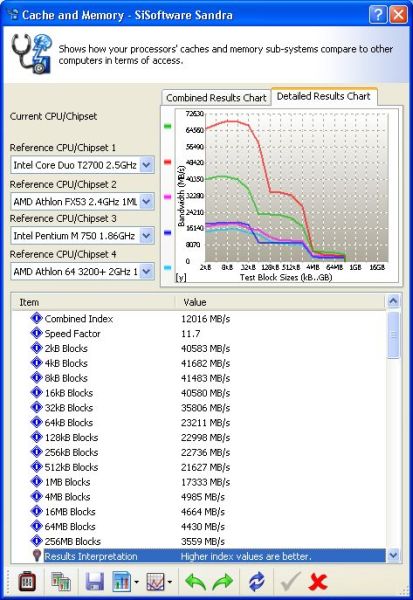Viewport: 413px width, 600px height.
Task: Click info icon beside 2kB Blocks
Action: pyautogui.click(x=36, y=348)
